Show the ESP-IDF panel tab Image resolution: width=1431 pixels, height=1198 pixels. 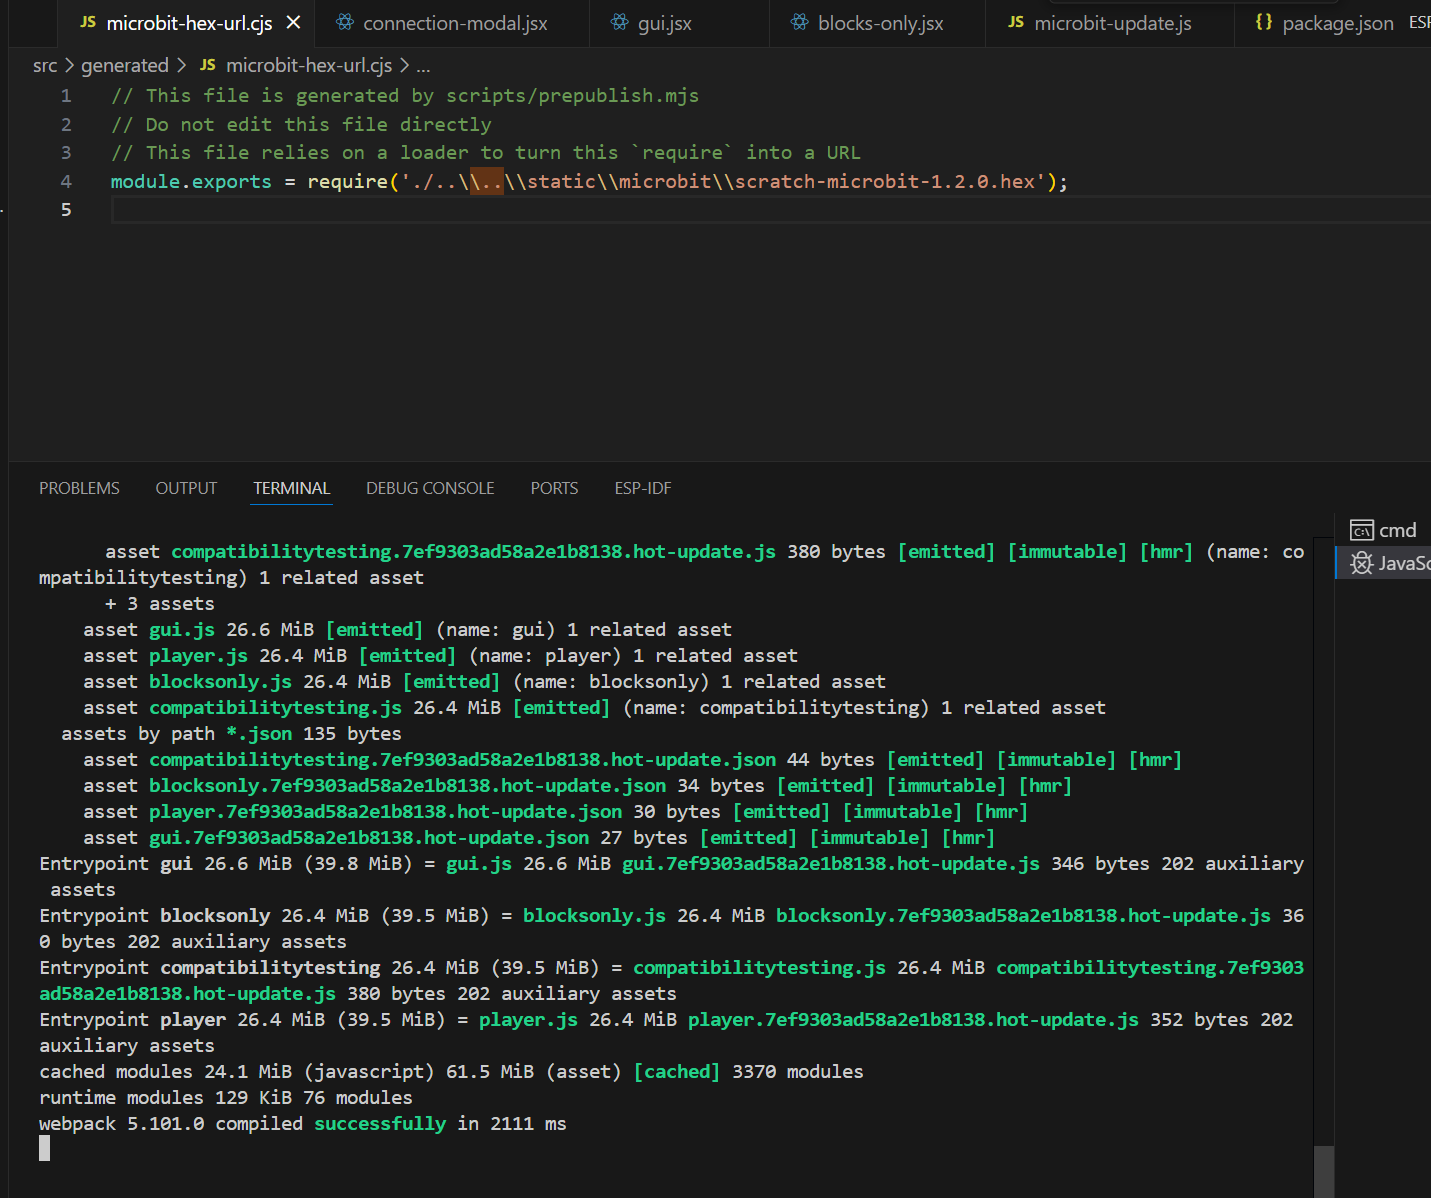(643, 488)
